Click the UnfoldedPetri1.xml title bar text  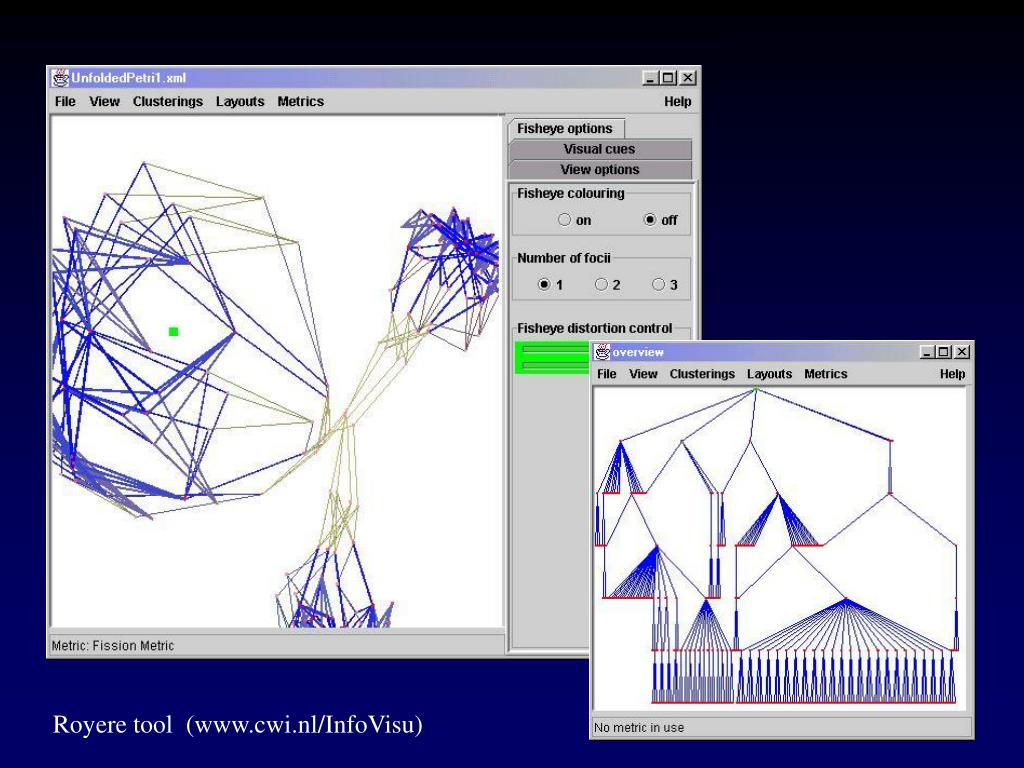tap(129, 78)
